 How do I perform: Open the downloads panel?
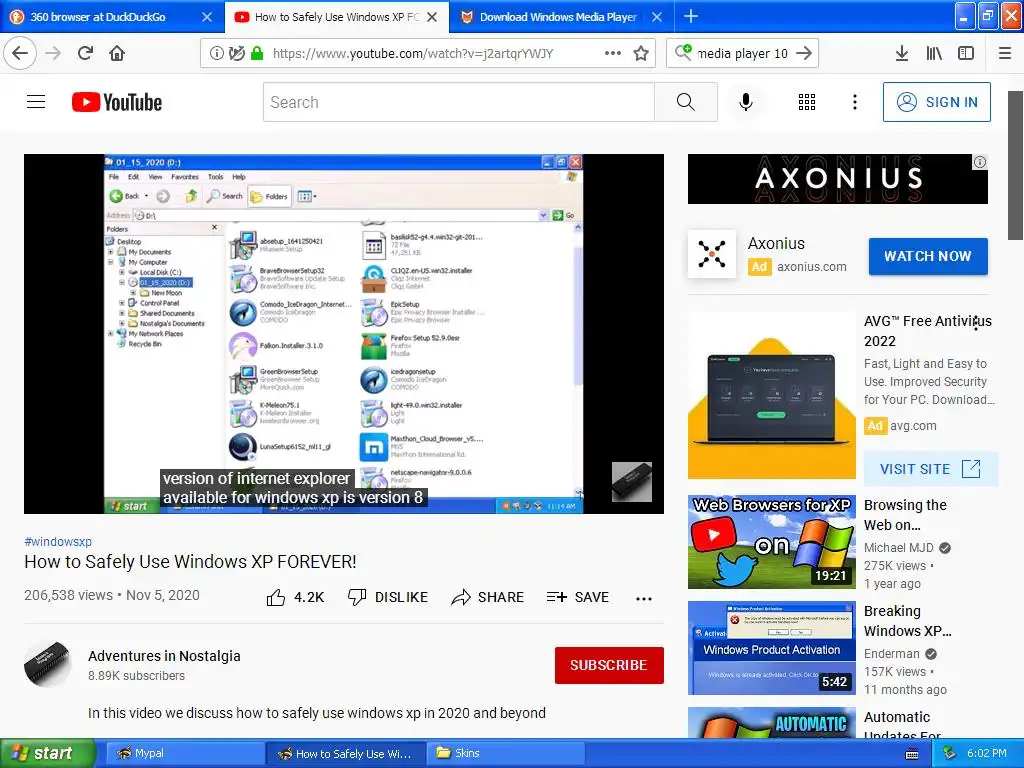pyautogui.click(x=902, y=53)
